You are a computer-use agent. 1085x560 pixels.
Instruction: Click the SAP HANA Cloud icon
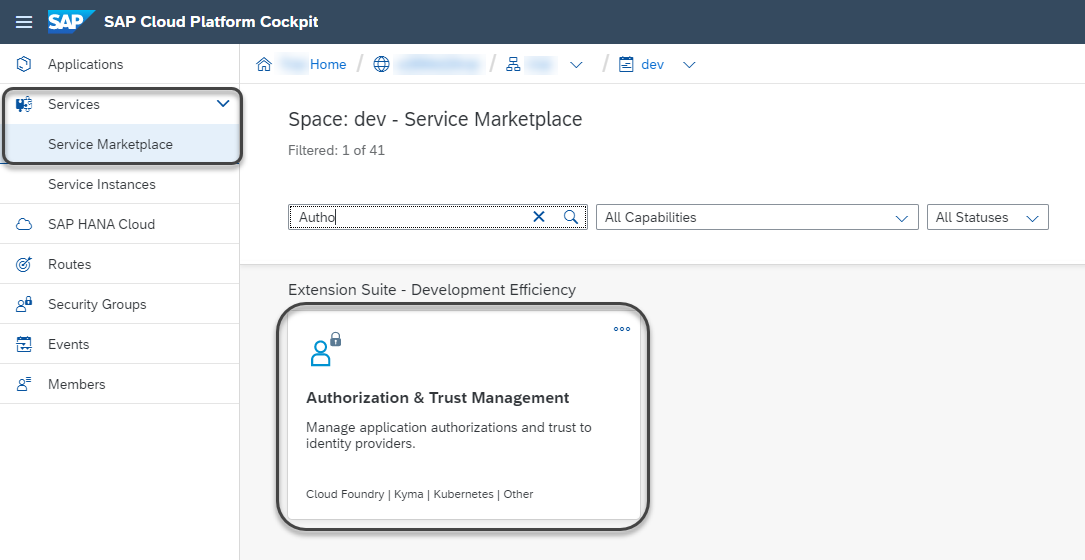[x=24, y=224]
